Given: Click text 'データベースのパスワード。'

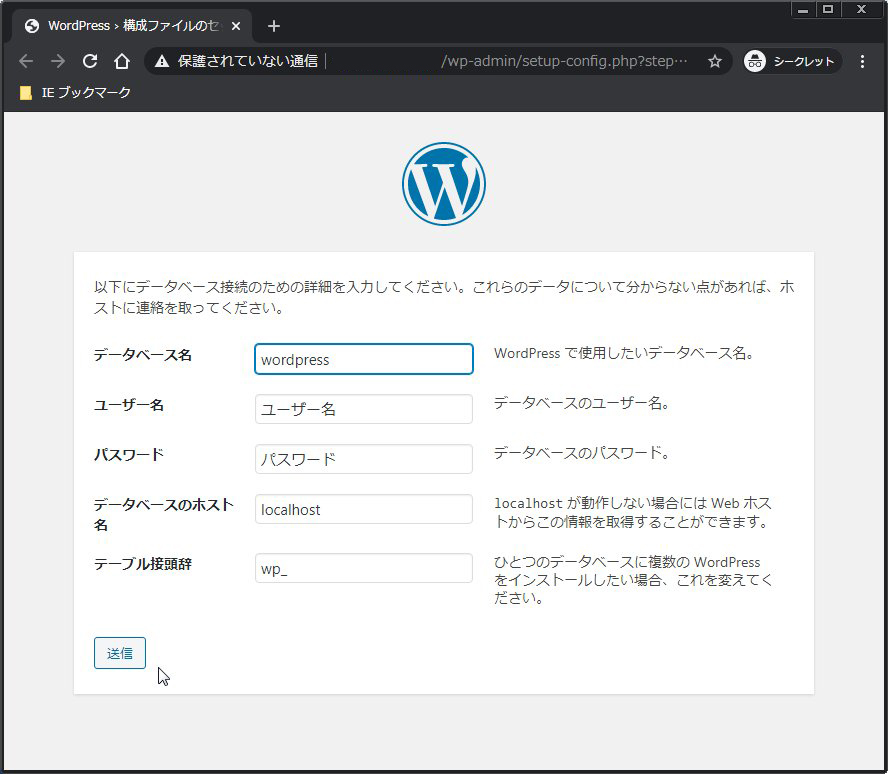Looking at the screenshot, I should tap(582, 453).
